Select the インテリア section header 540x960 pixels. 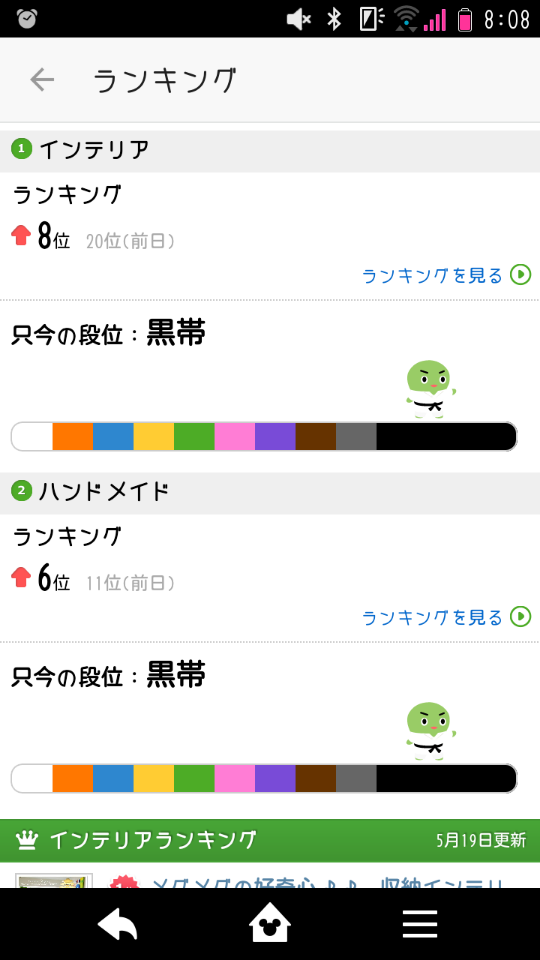point(270,151)
